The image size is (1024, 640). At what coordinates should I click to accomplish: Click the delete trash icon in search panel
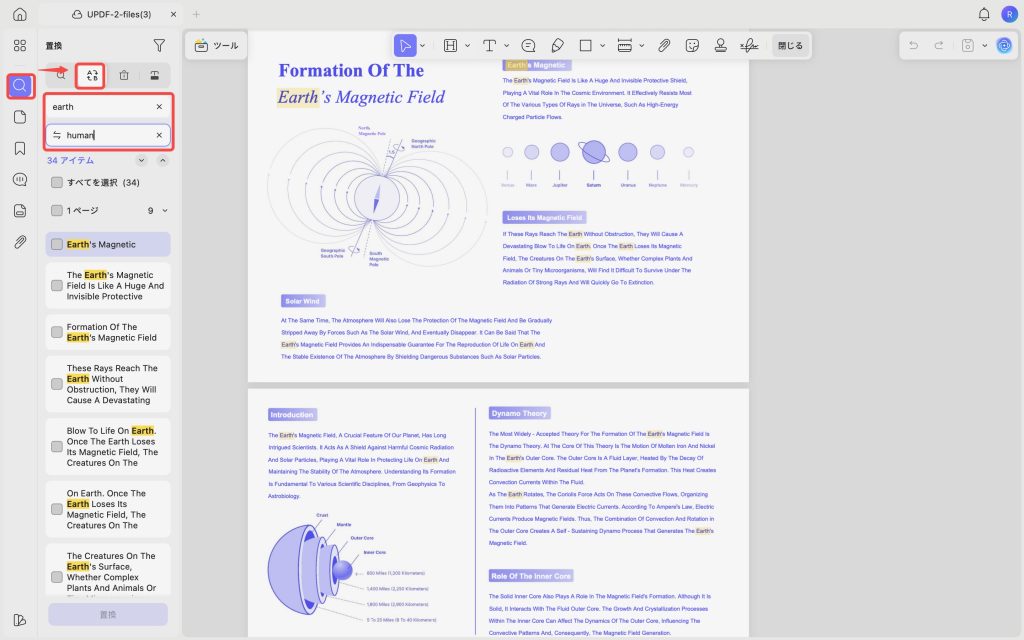[123, 75]
